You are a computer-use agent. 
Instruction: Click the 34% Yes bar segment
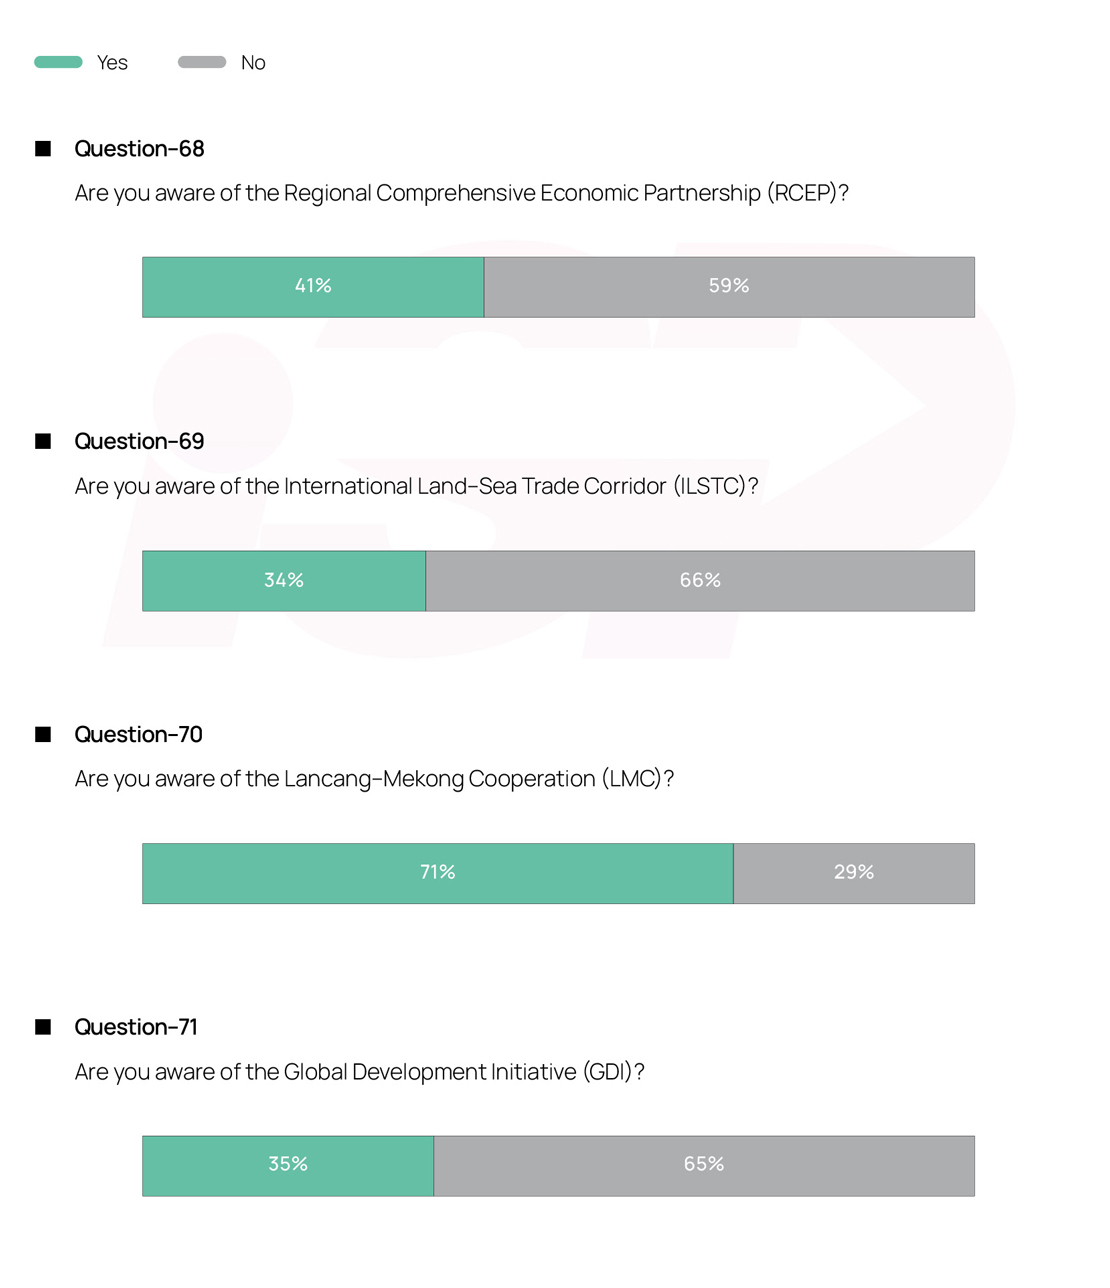click(x=284, y=581)
